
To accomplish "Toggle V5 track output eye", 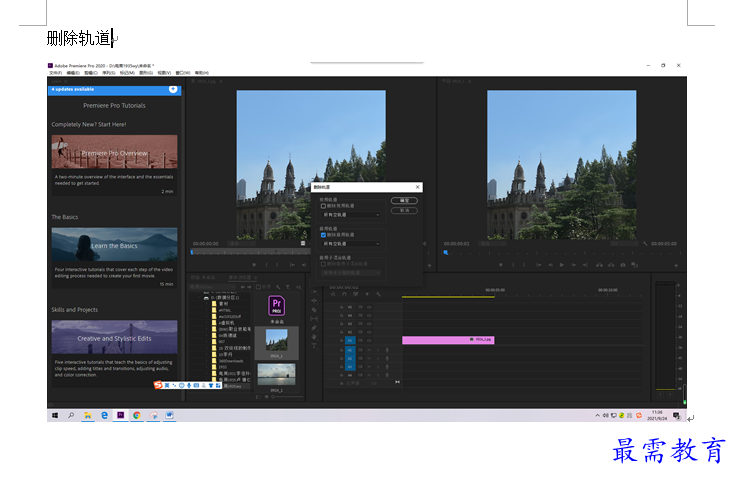I will tap(369, 307).
